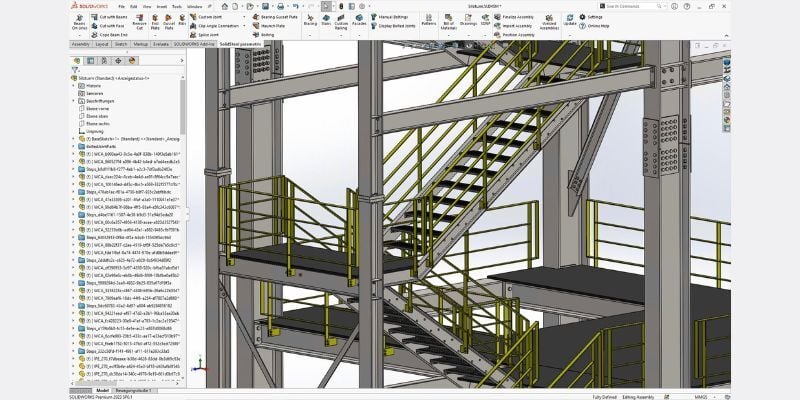Open the Stairs tool
The height and width of the screenshot is (400, 800).
point(326,20)
